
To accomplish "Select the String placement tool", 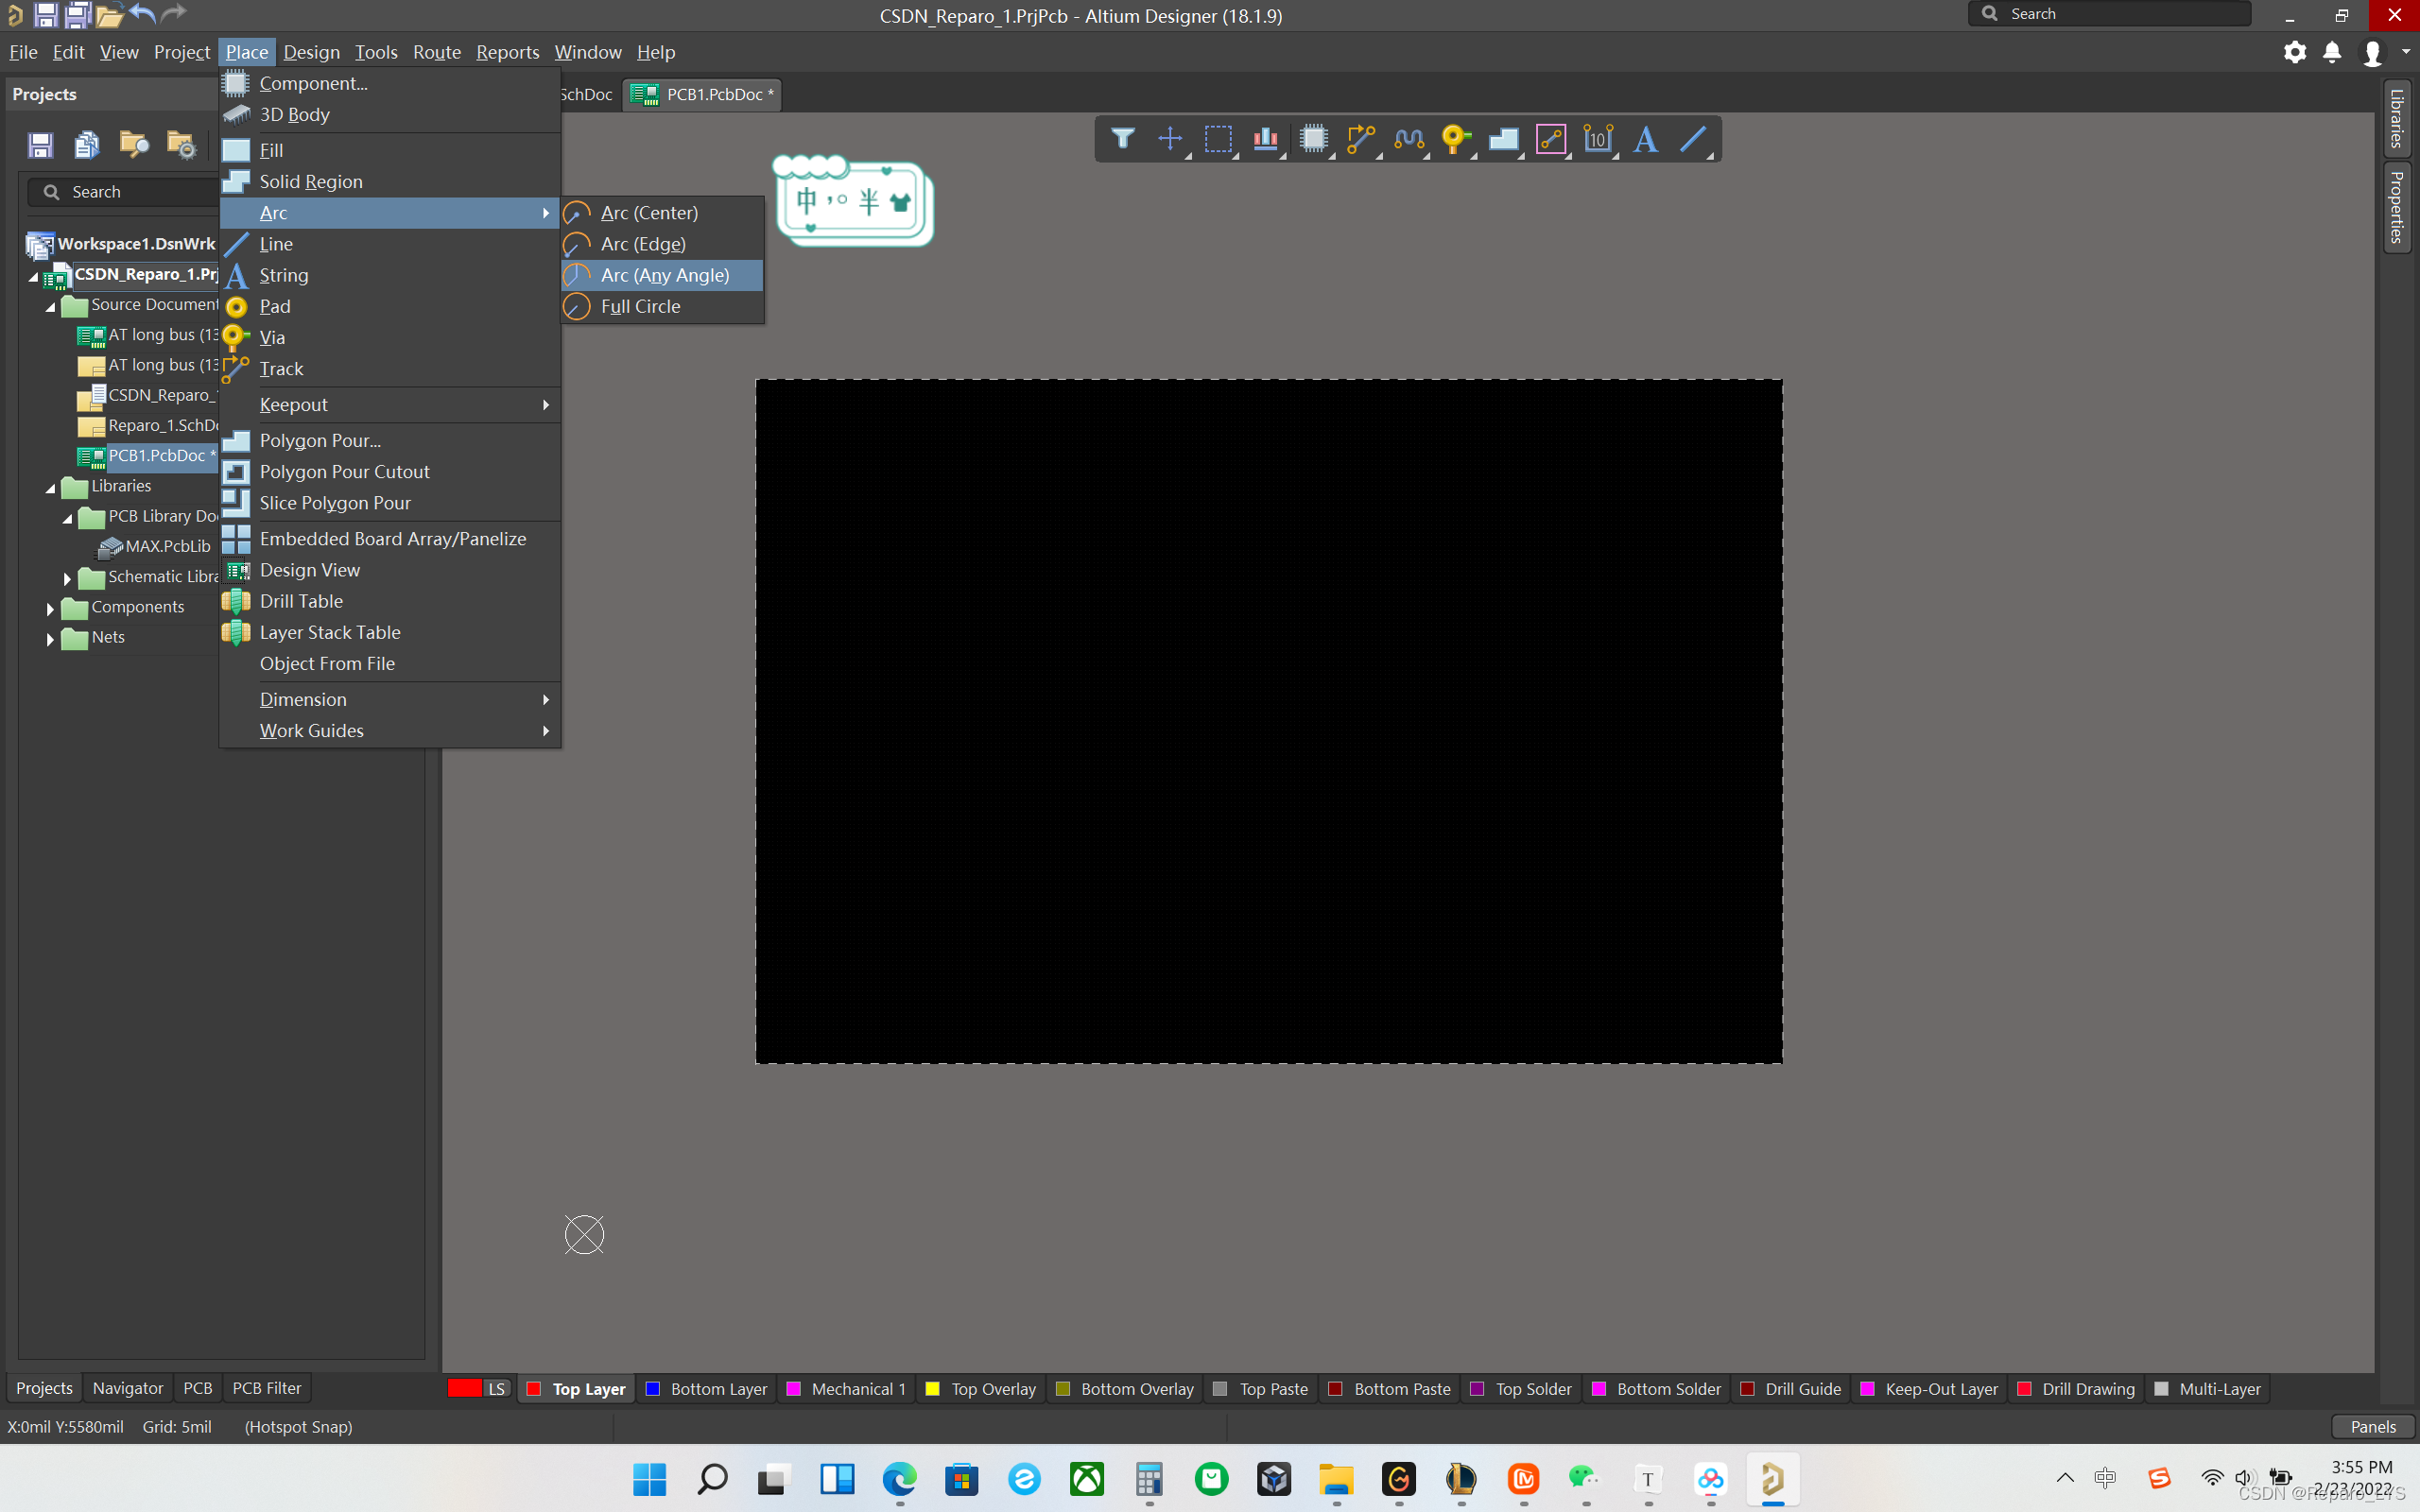I will click(283, 273).
